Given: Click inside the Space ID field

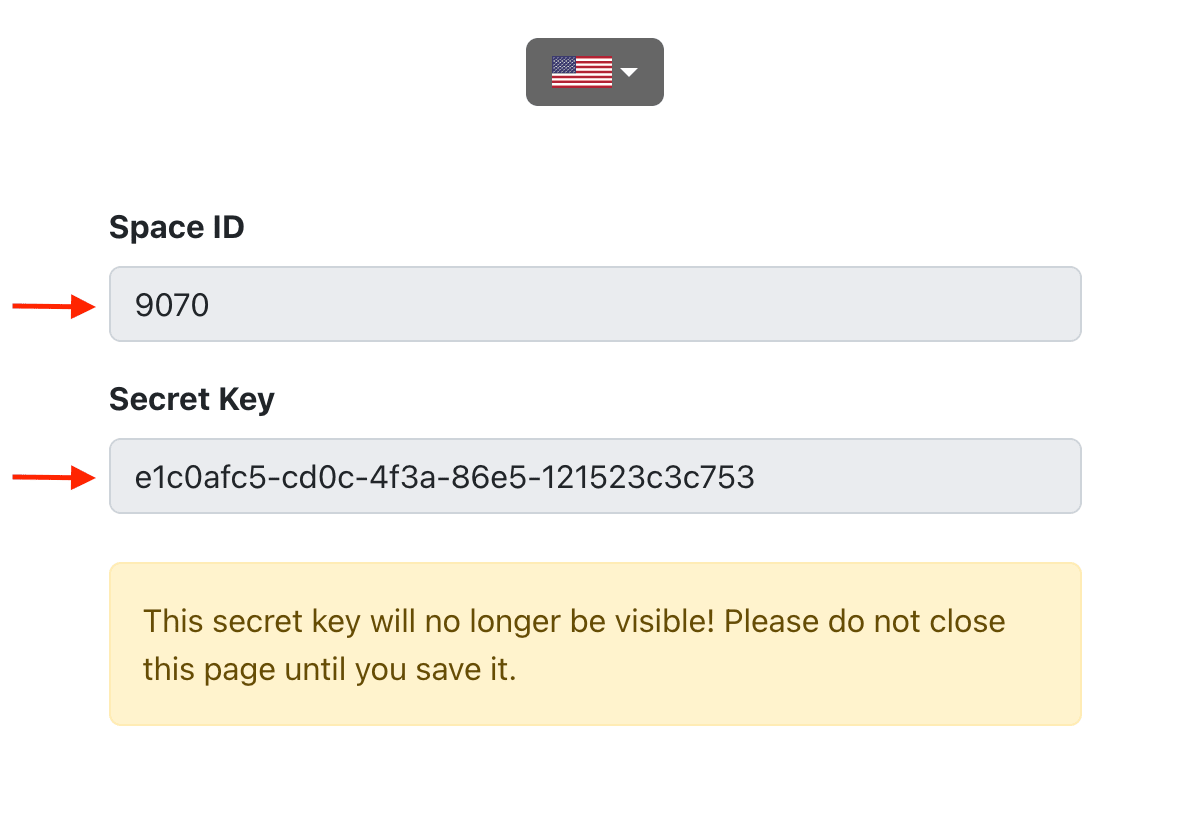Looking at the screenshot, I should [595, 304].
